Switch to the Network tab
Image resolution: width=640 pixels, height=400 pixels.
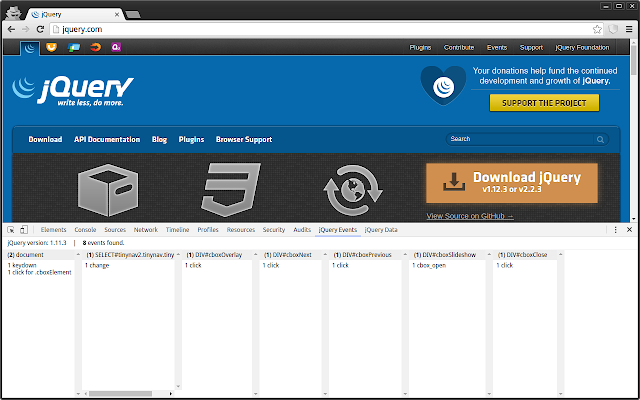[x=145, y=230]
